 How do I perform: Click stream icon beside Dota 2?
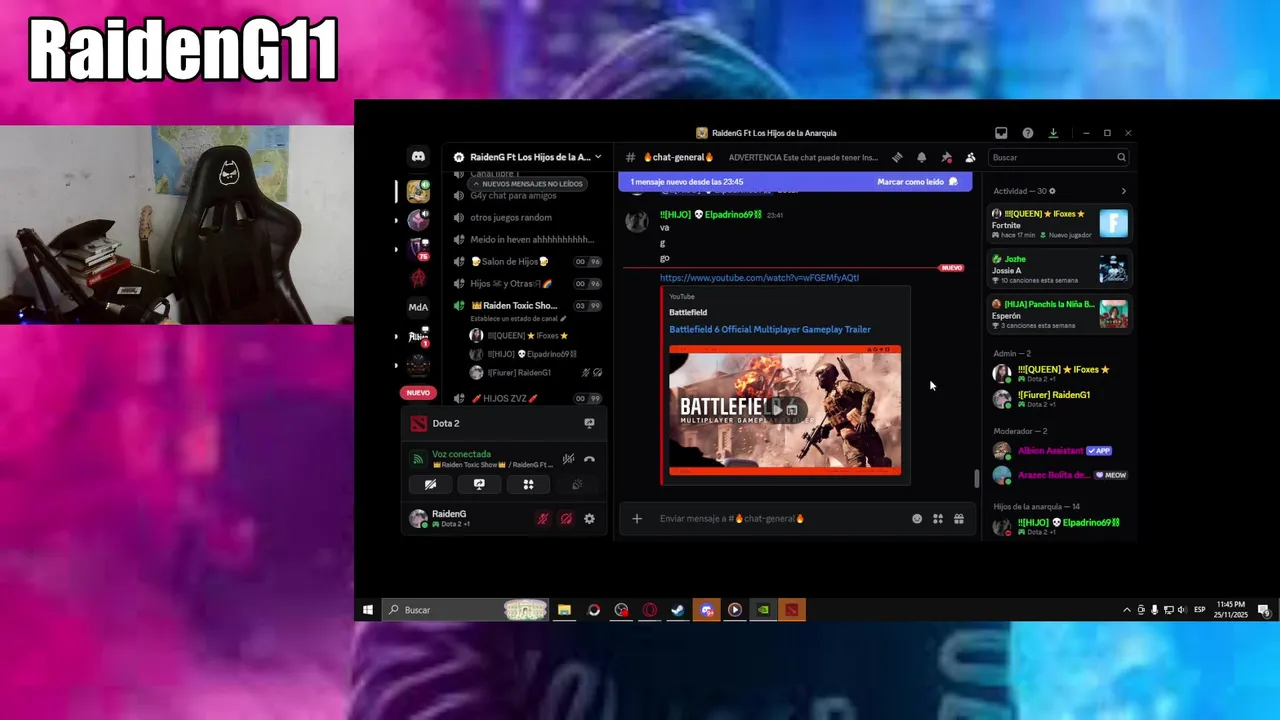pyautogui.click(x=589, y=423)
